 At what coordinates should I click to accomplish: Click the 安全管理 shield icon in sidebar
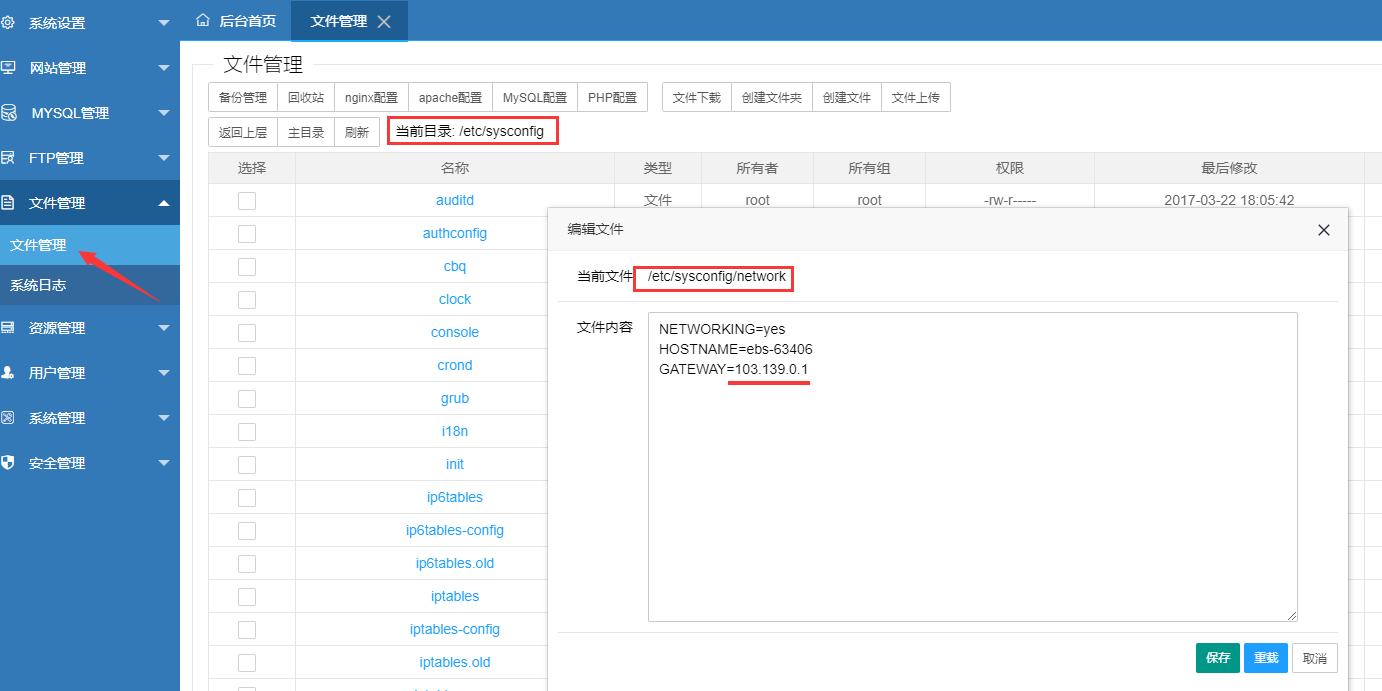pos(8,463)
